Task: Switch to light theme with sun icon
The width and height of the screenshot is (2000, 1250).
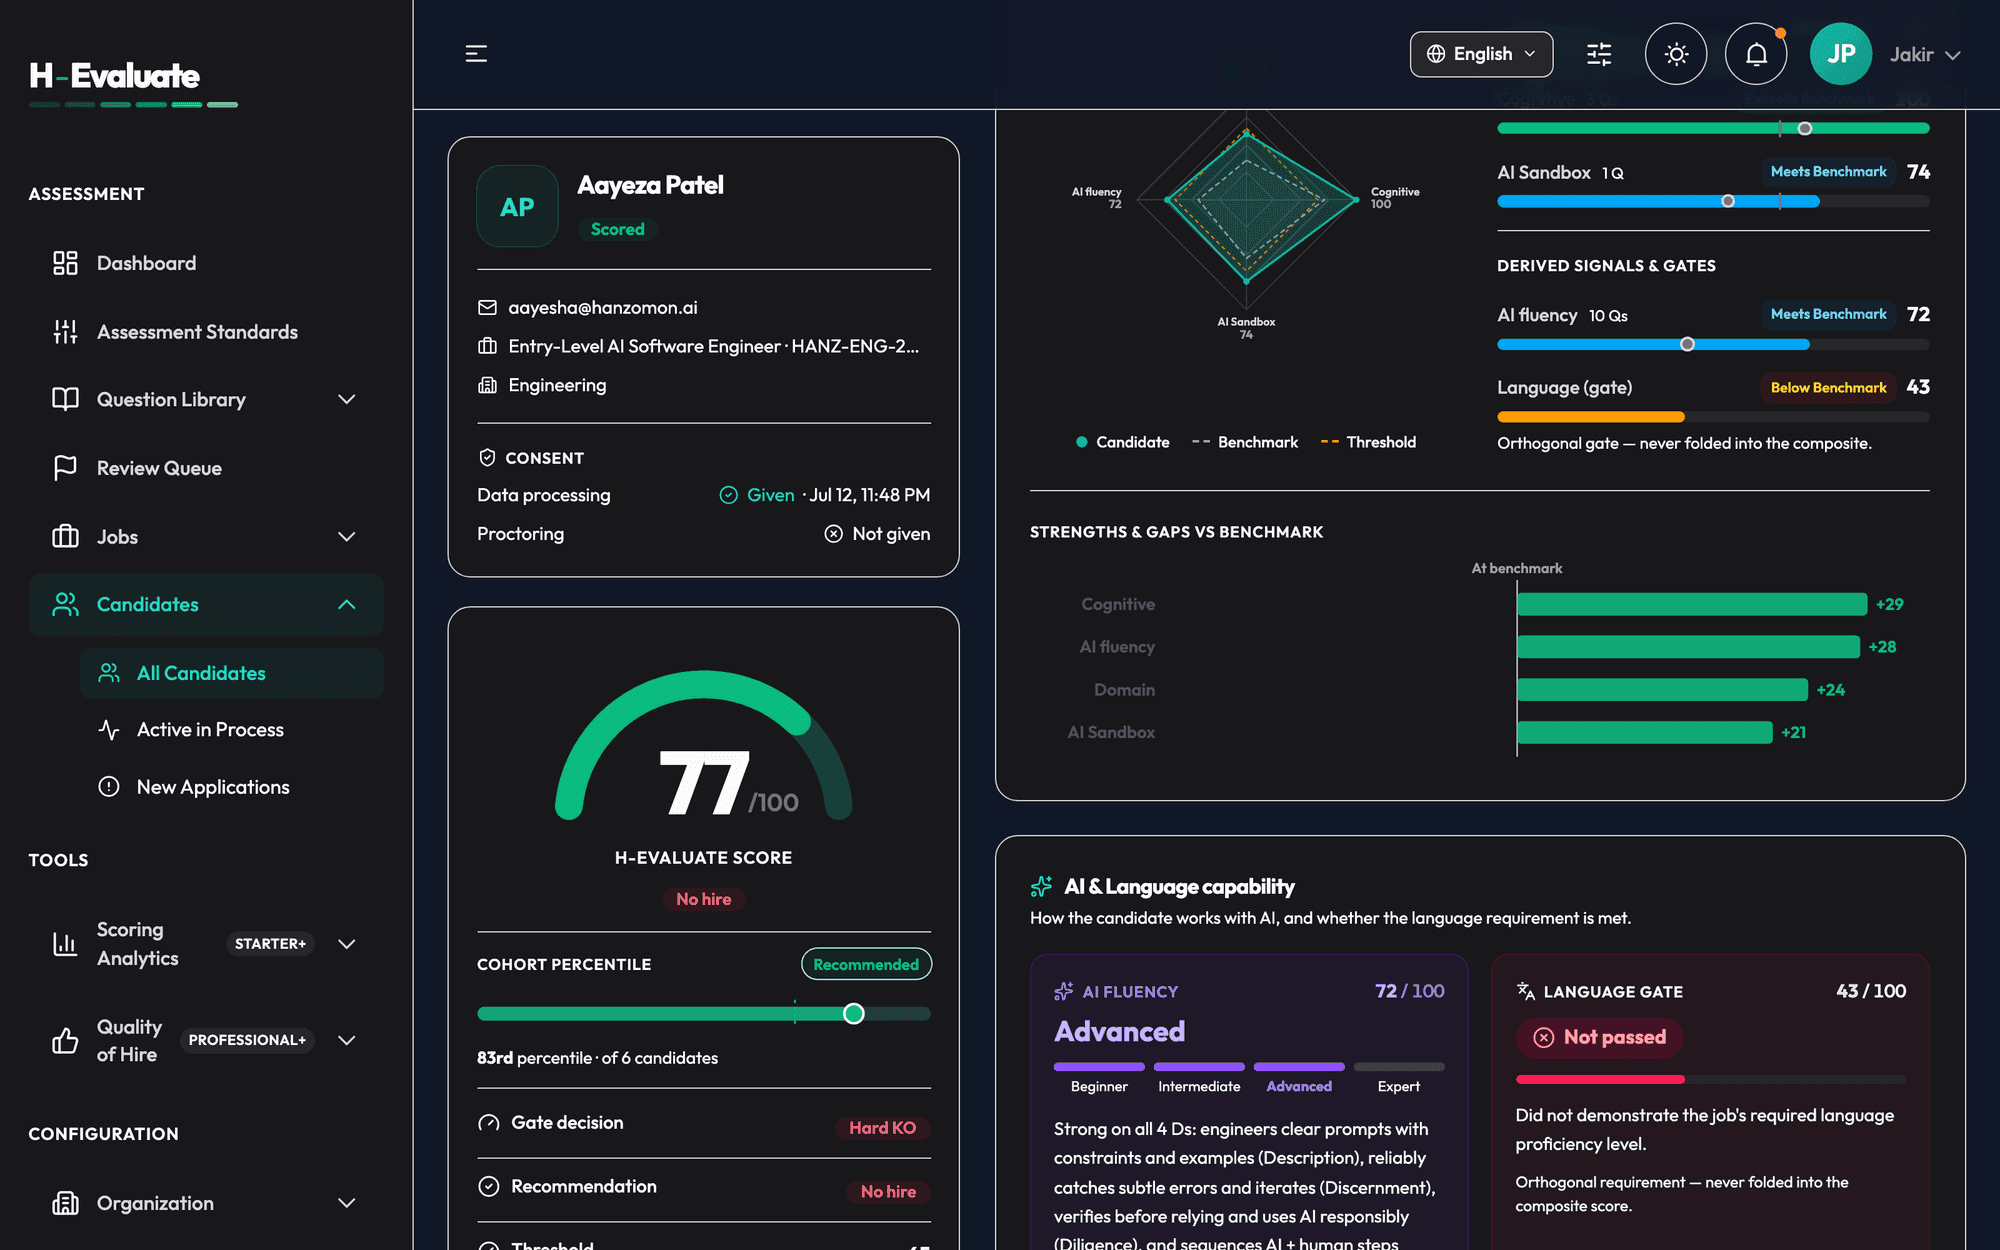Action: point(1676,54)
